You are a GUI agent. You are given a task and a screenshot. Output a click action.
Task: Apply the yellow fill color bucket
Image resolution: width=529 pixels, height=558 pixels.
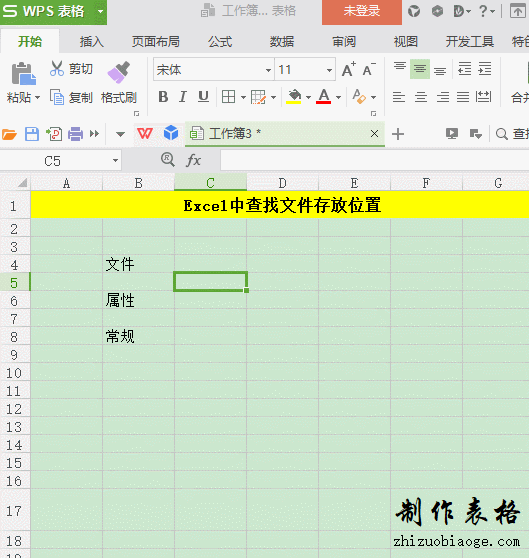click(294, 96)
